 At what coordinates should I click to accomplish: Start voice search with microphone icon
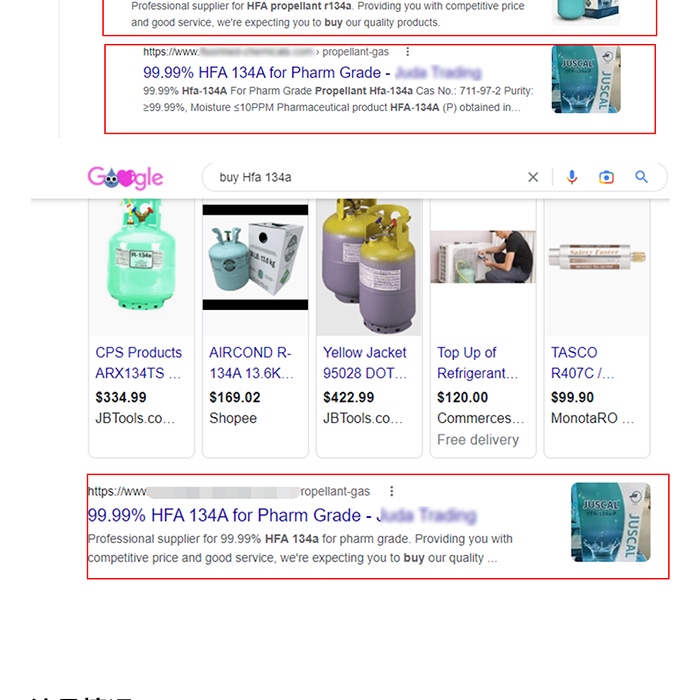pyautogui.click(x=572, y=177)
